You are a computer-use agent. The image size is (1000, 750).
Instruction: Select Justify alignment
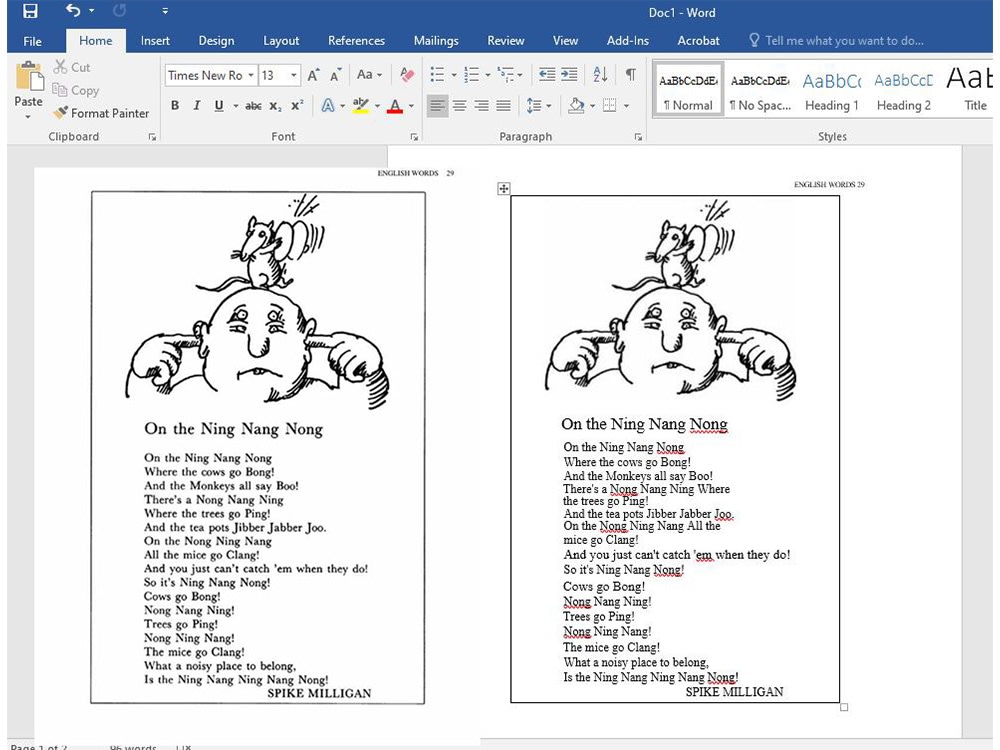(x=503, y=105)
